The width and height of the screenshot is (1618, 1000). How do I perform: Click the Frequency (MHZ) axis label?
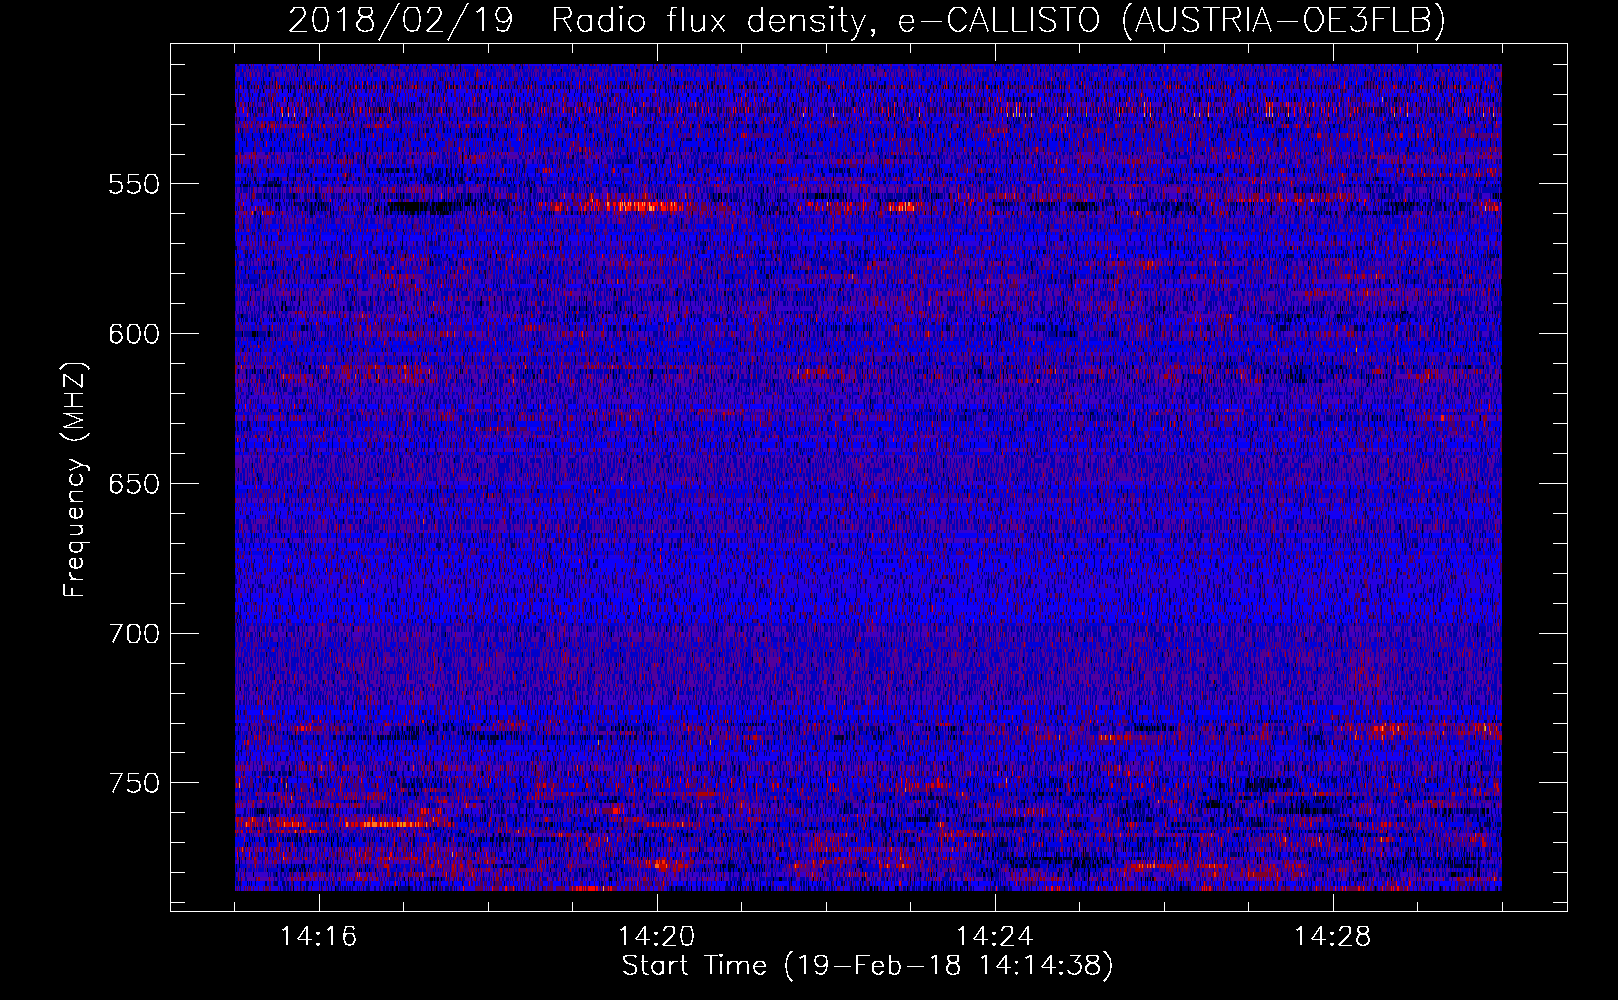[75, 480]
